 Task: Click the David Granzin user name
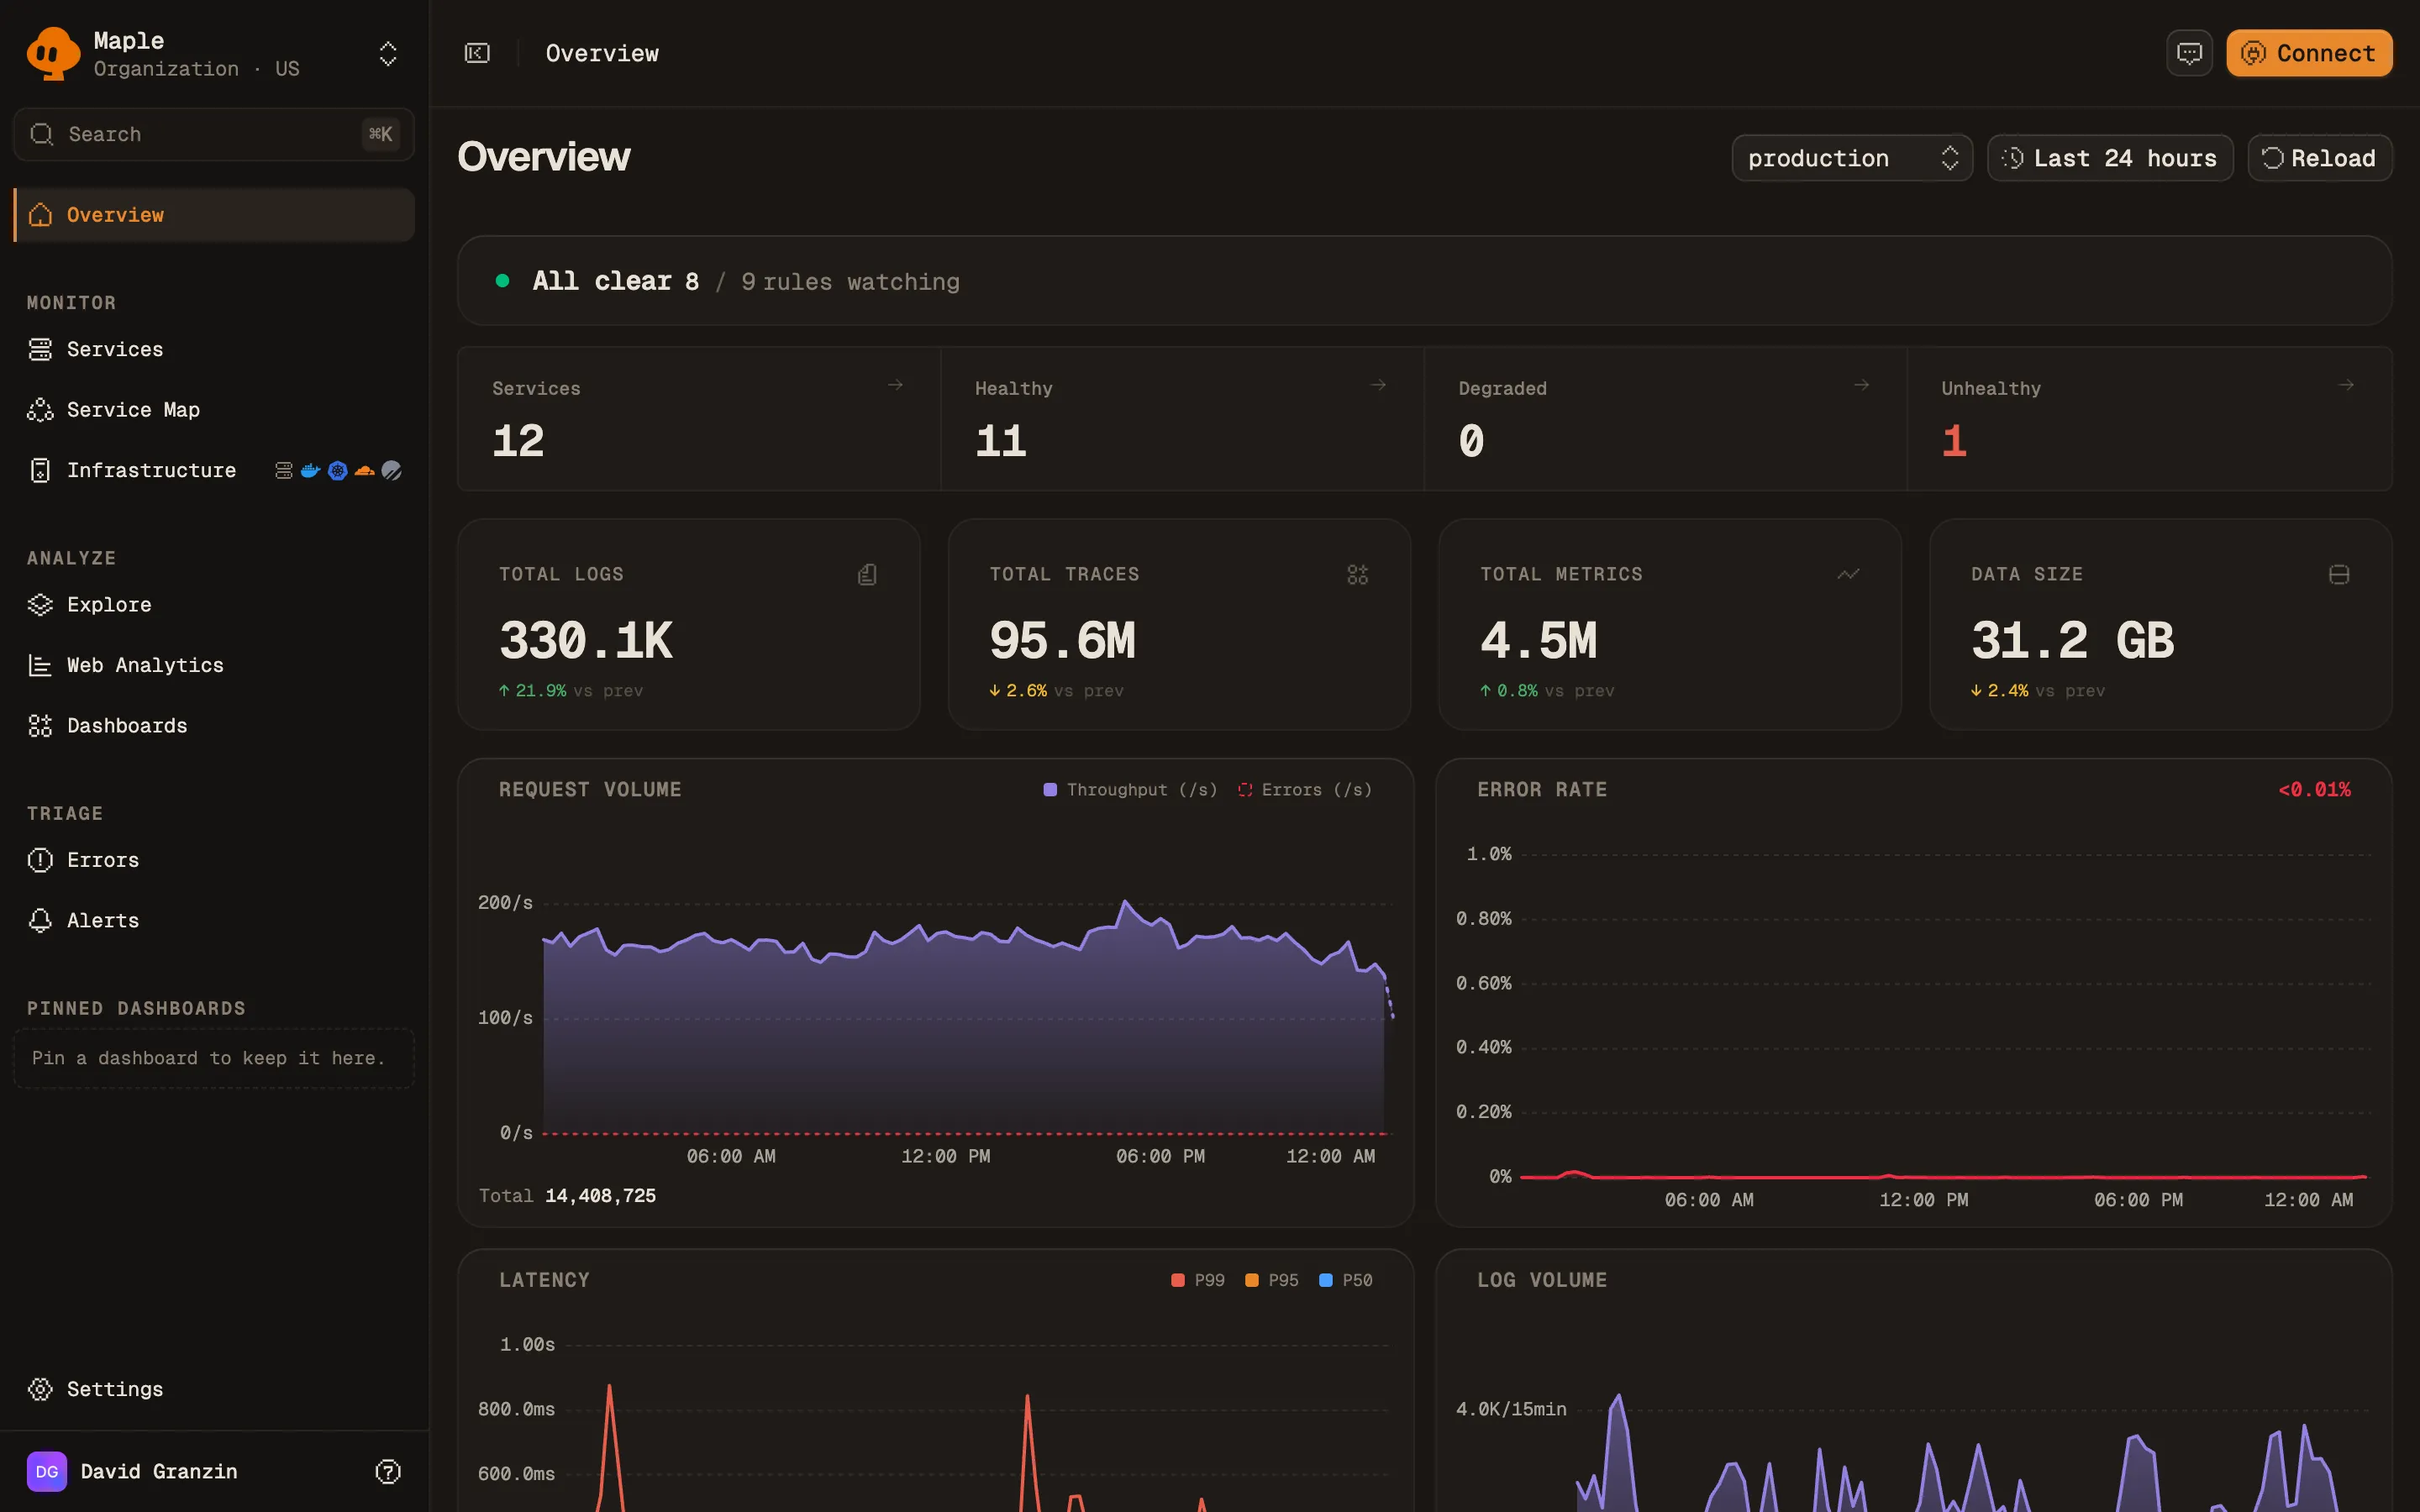click(159, 1471)
